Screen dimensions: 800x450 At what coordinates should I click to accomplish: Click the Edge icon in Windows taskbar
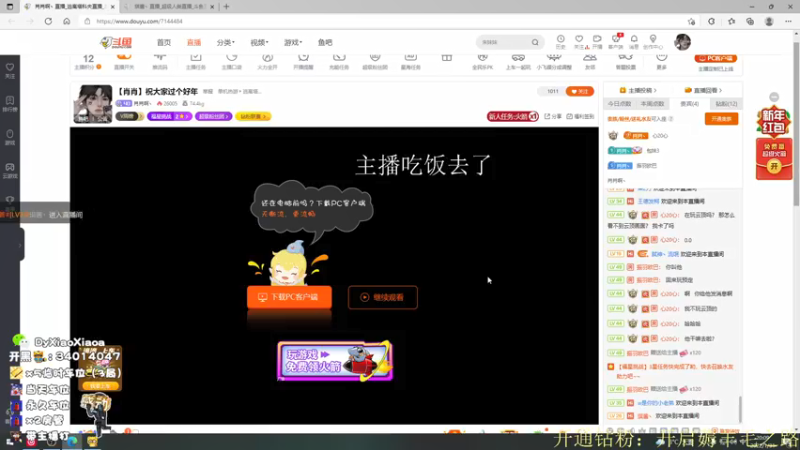pos(72,441)
